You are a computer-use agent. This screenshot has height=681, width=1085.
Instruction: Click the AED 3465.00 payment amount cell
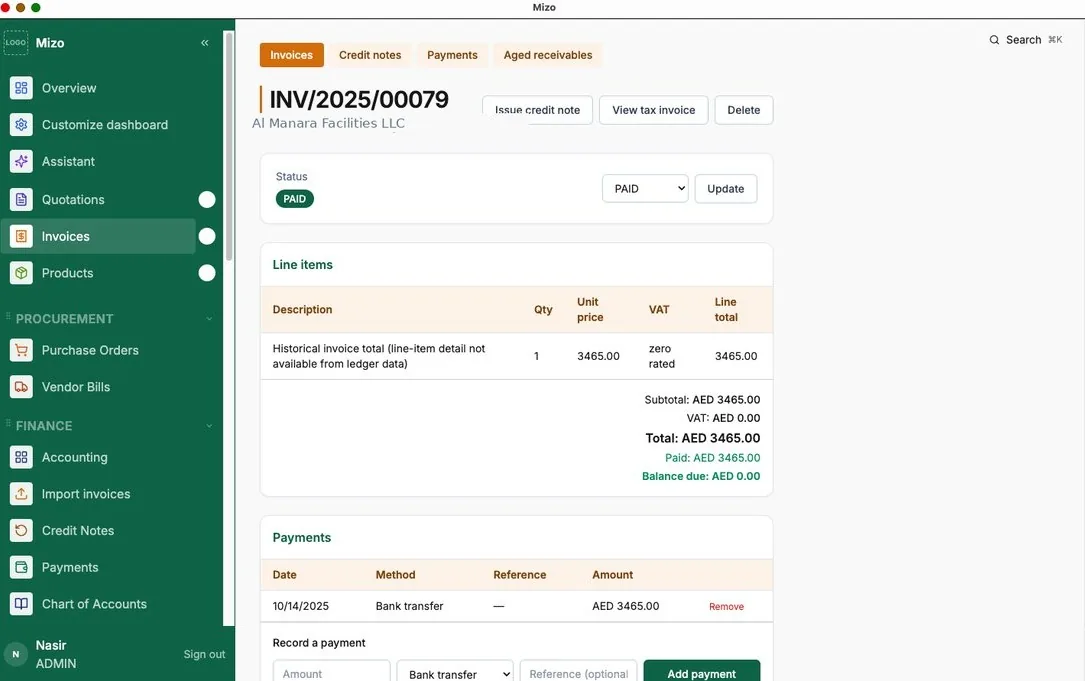[626, 606]
